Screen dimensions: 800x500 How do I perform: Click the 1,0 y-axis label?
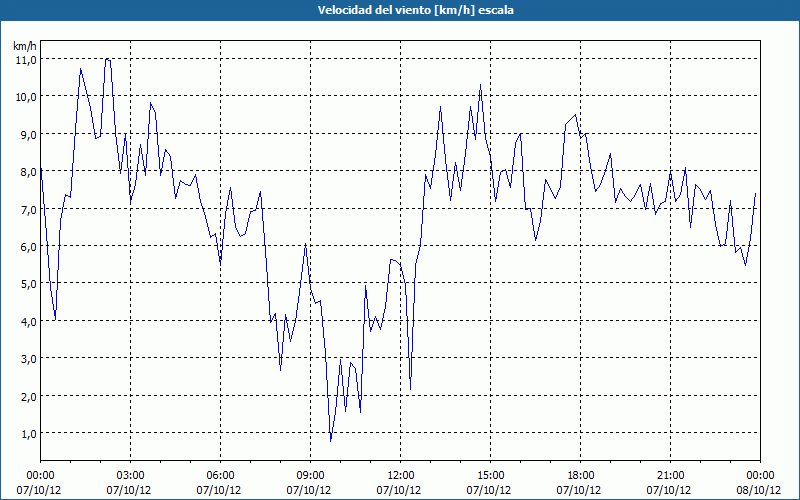click(x=28, y=434)
